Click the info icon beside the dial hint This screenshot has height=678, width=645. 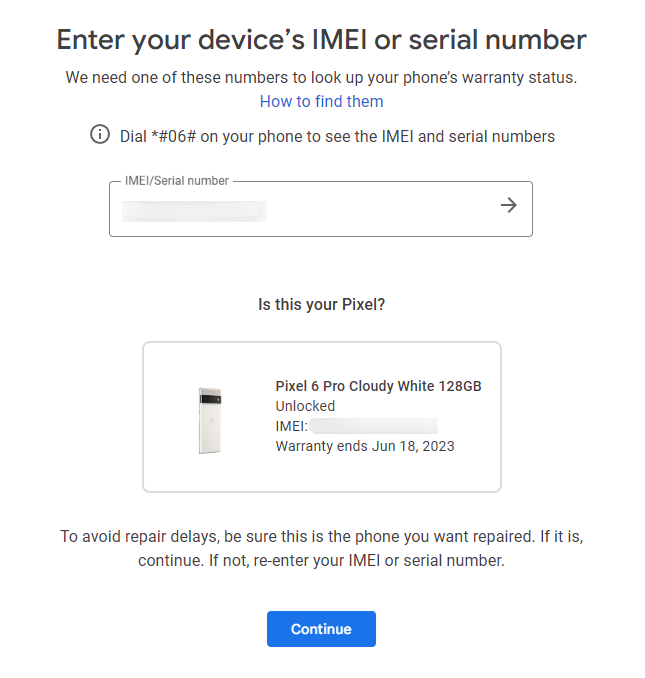tap(100, 135)
